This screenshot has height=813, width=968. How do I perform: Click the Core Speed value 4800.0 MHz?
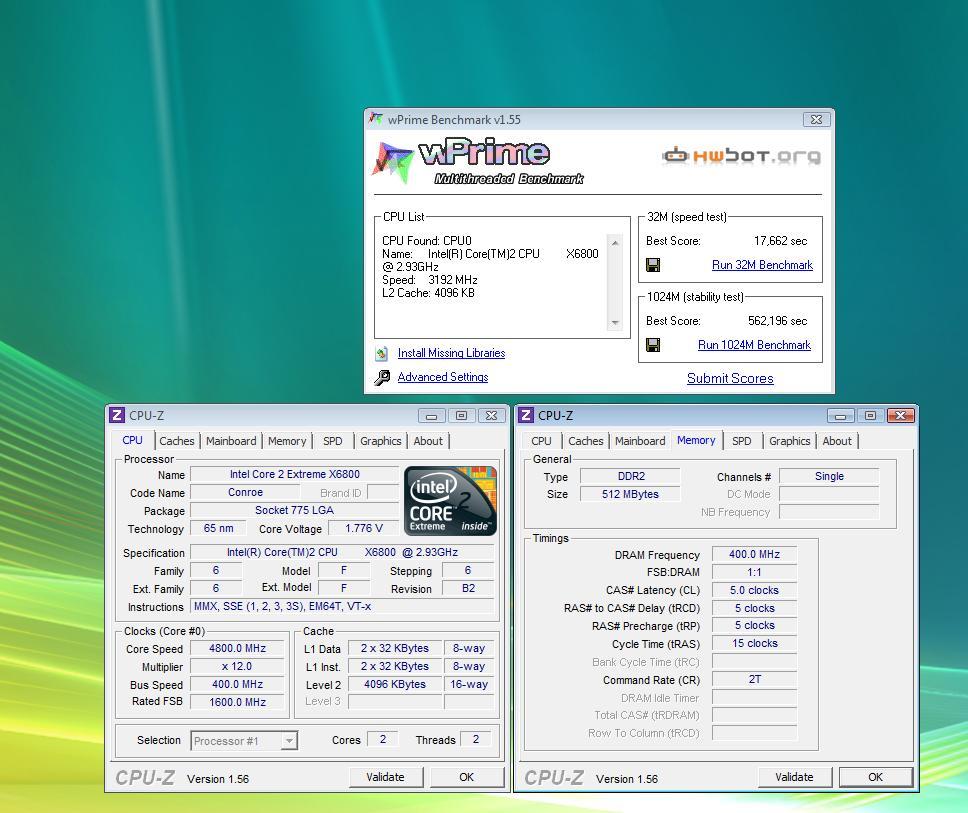click(238, 648)
